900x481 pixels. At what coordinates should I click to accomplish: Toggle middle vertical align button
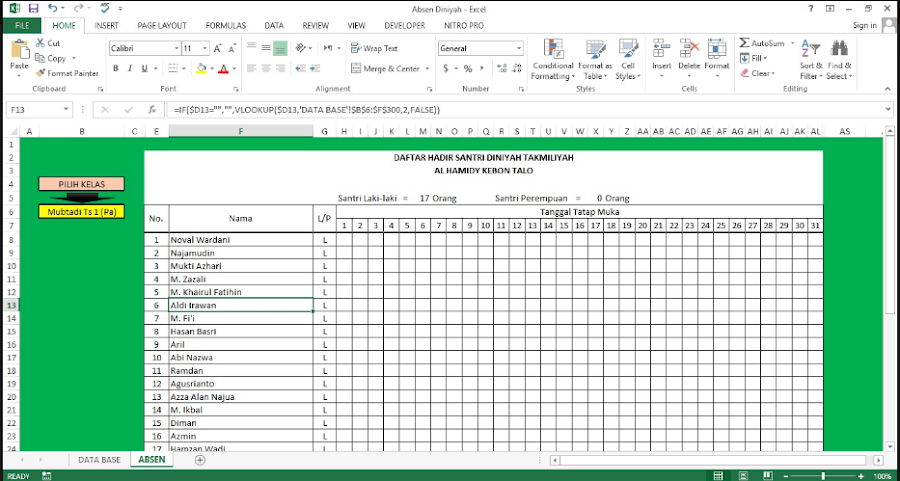(266, 48)
